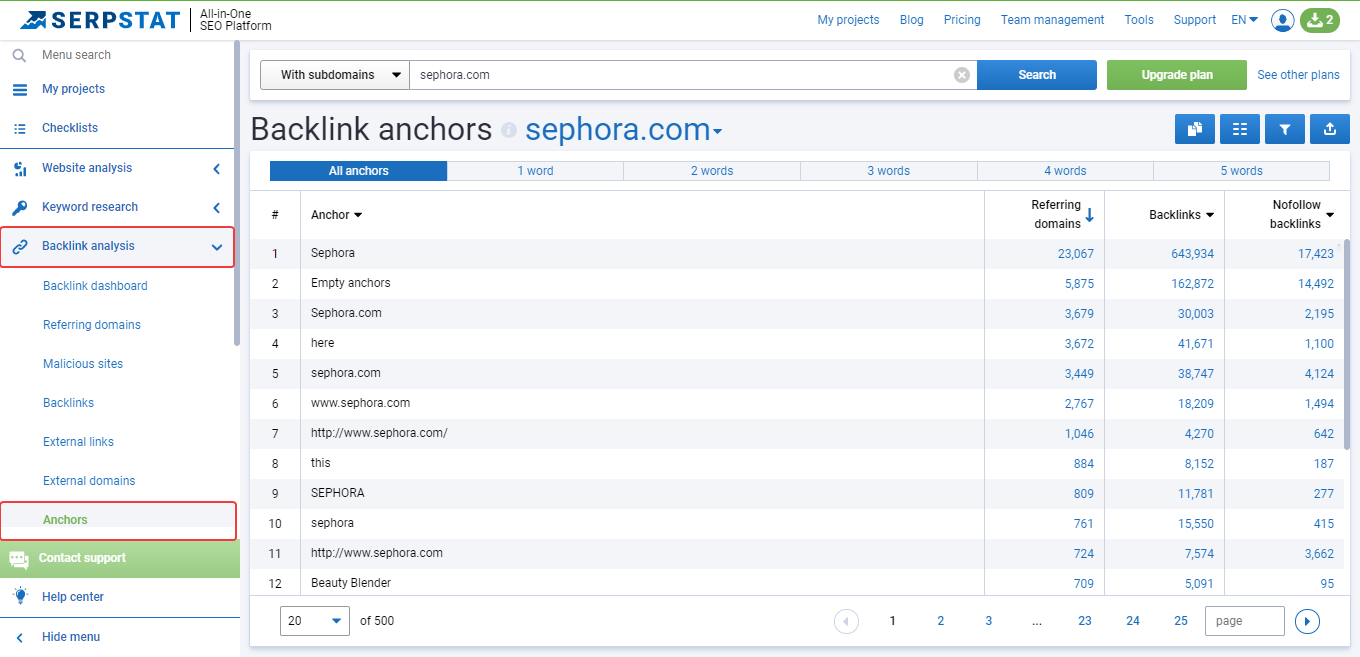Select the 2 words tab
1360x657 pixels.
point(712,171)
